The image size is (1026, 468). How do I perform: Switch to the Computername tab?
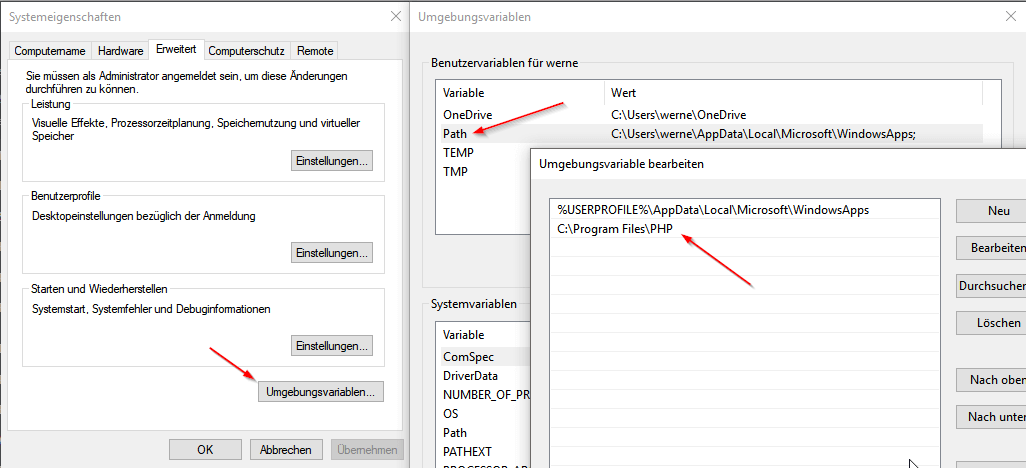(51, 51)
